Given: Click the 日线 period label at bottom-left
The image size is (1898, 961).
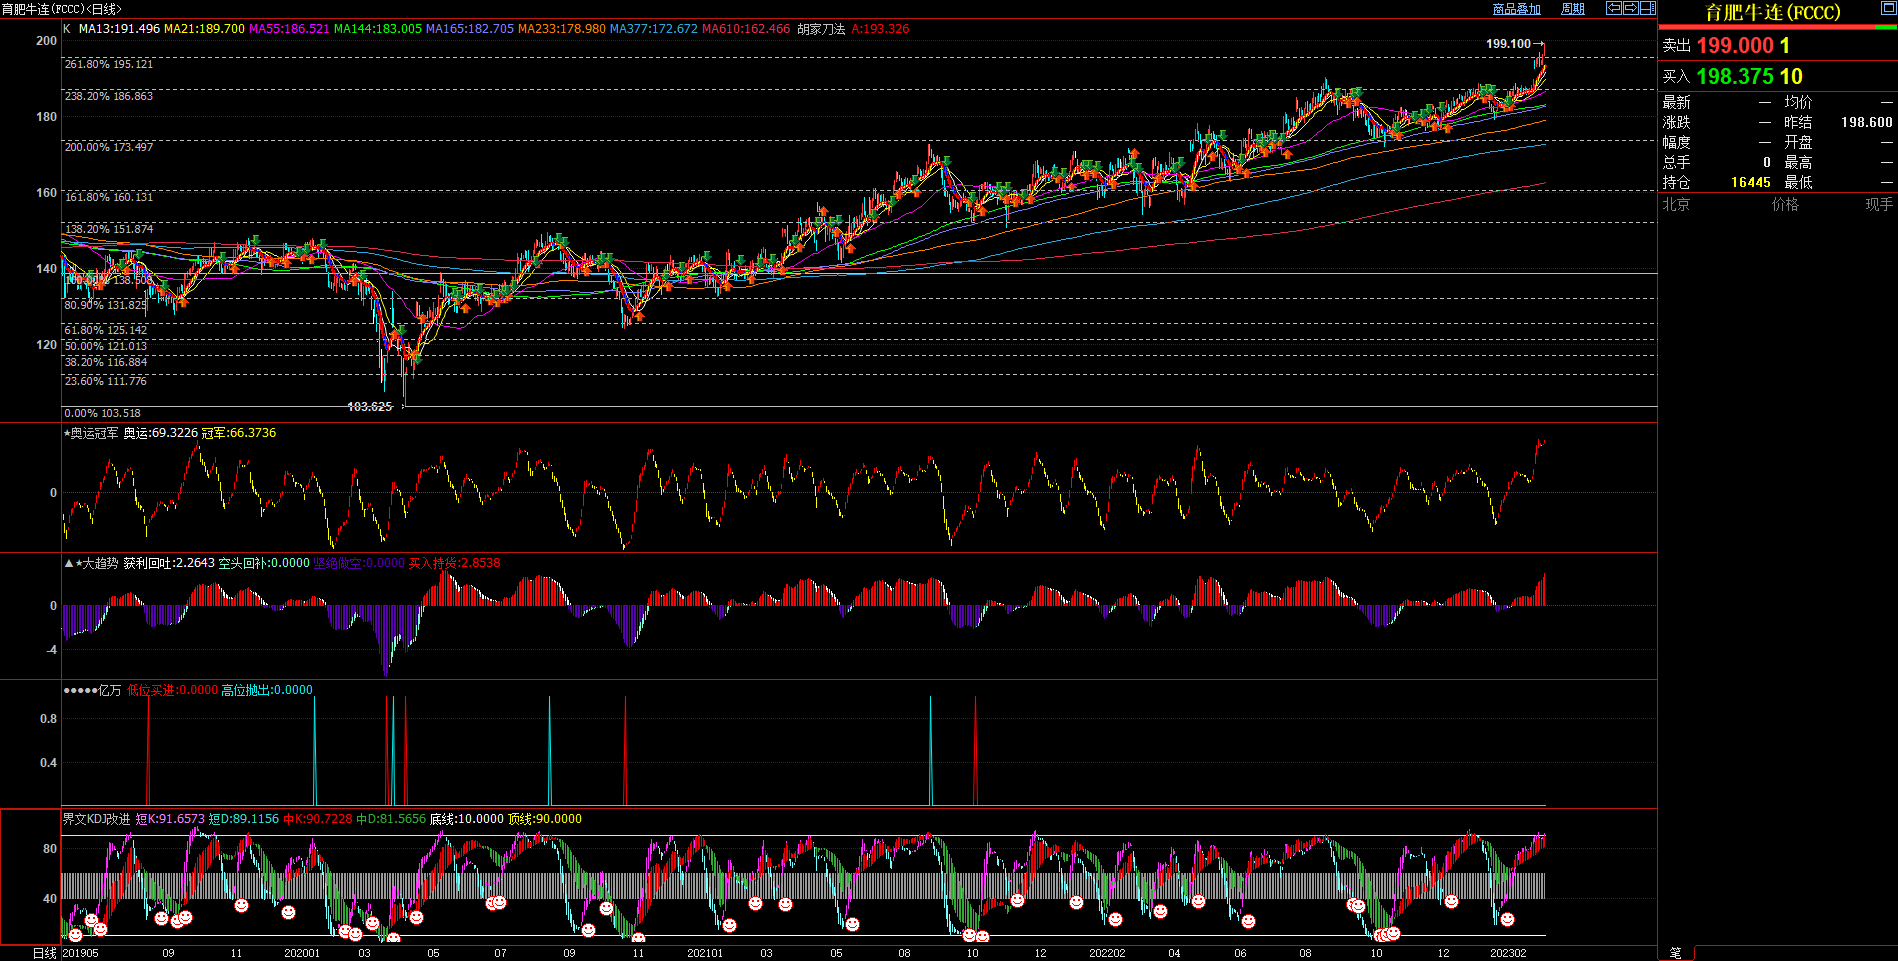Looking at the screenshot, I should [x=45, y=953].
